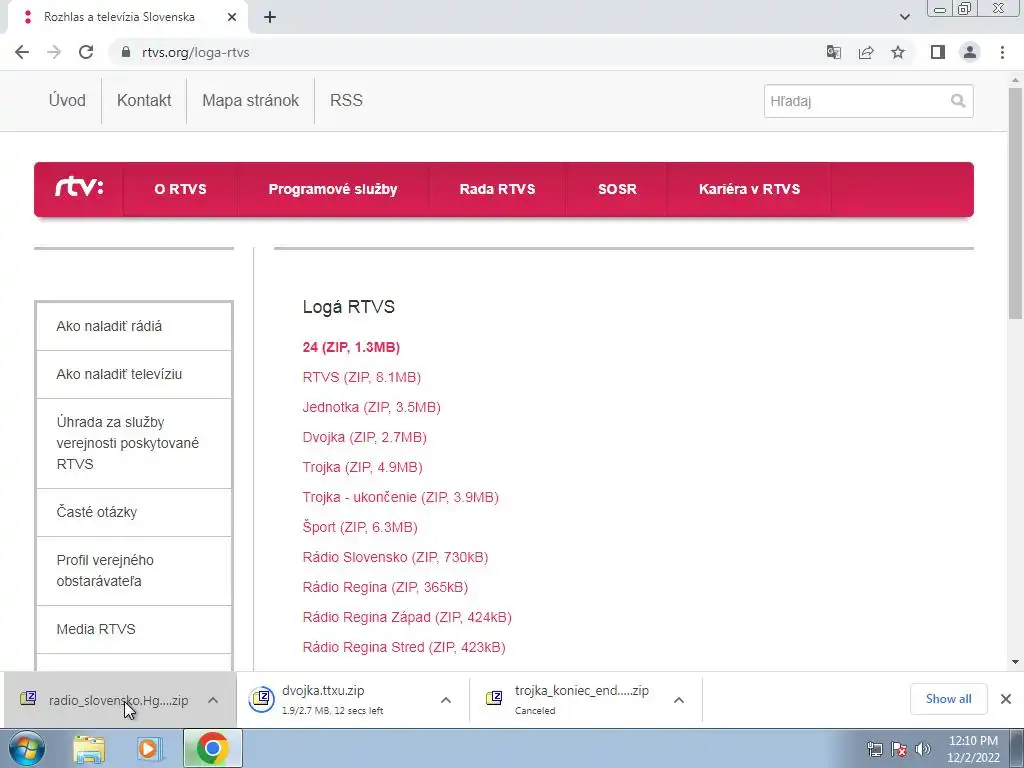Open Časté otázky sidebar item

tap(134, 513)
